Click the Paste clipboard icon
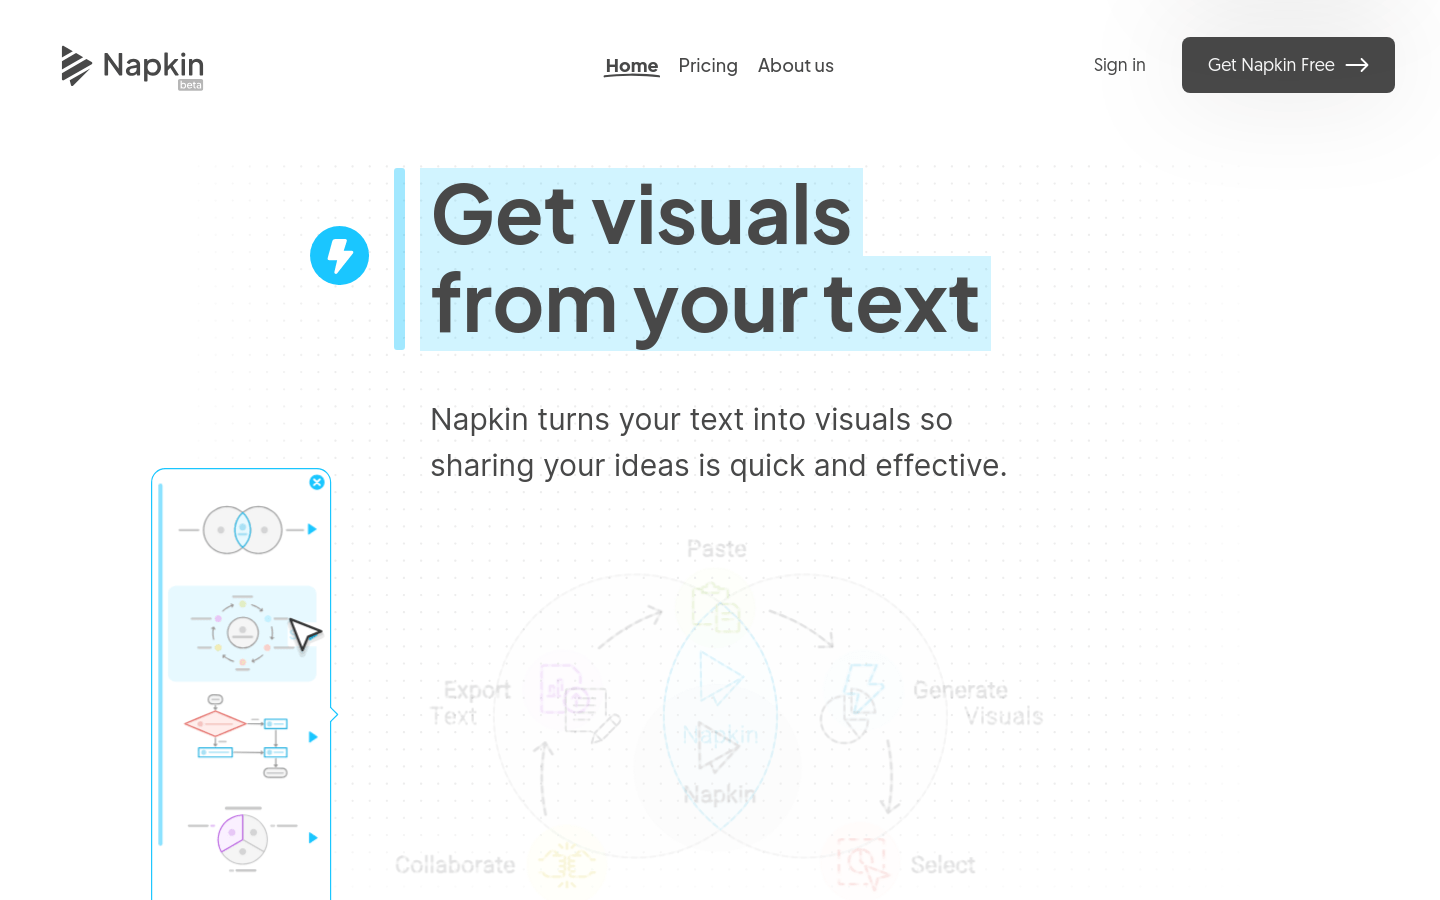Viewport: 1440px width, 900px height. (716, 608)
